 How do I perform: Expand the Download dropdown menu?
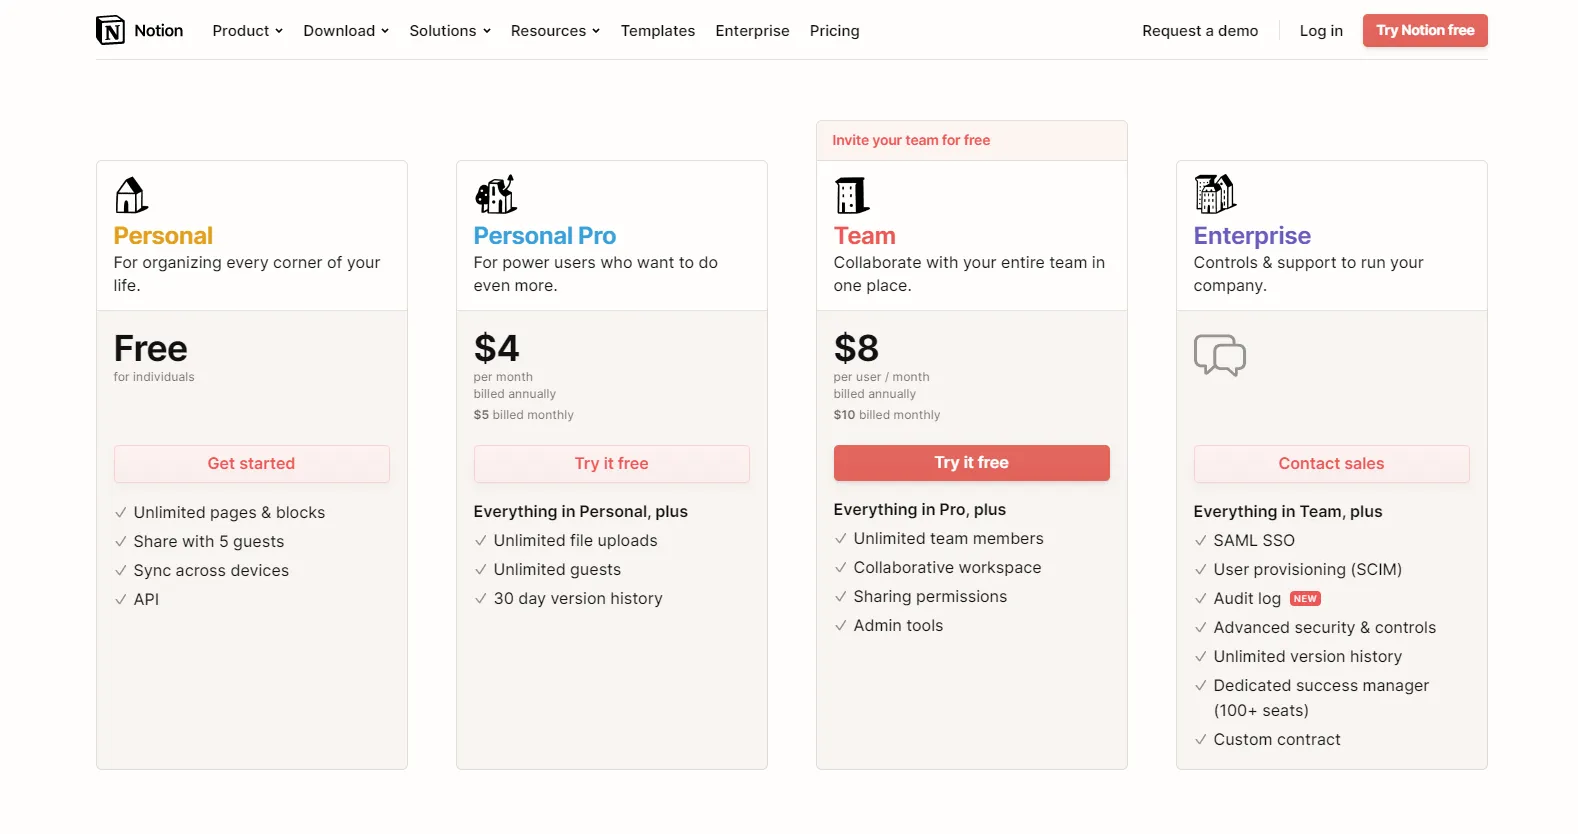346,31
